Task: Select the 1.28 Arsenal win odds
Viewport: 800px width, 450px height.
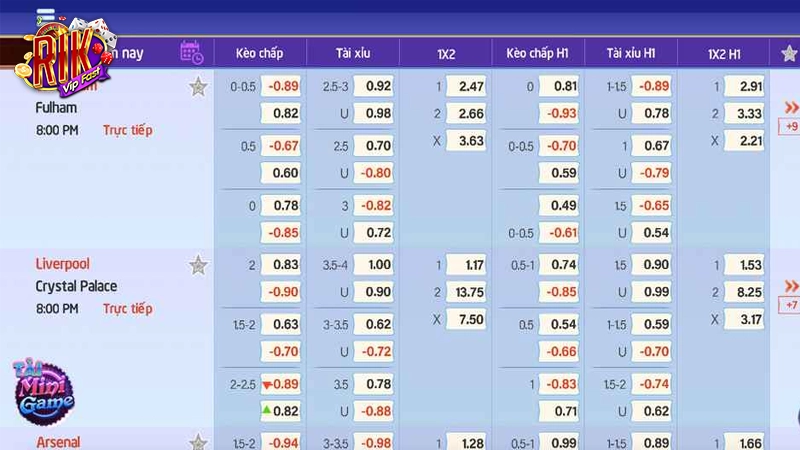Action: [x=466, y=442]
